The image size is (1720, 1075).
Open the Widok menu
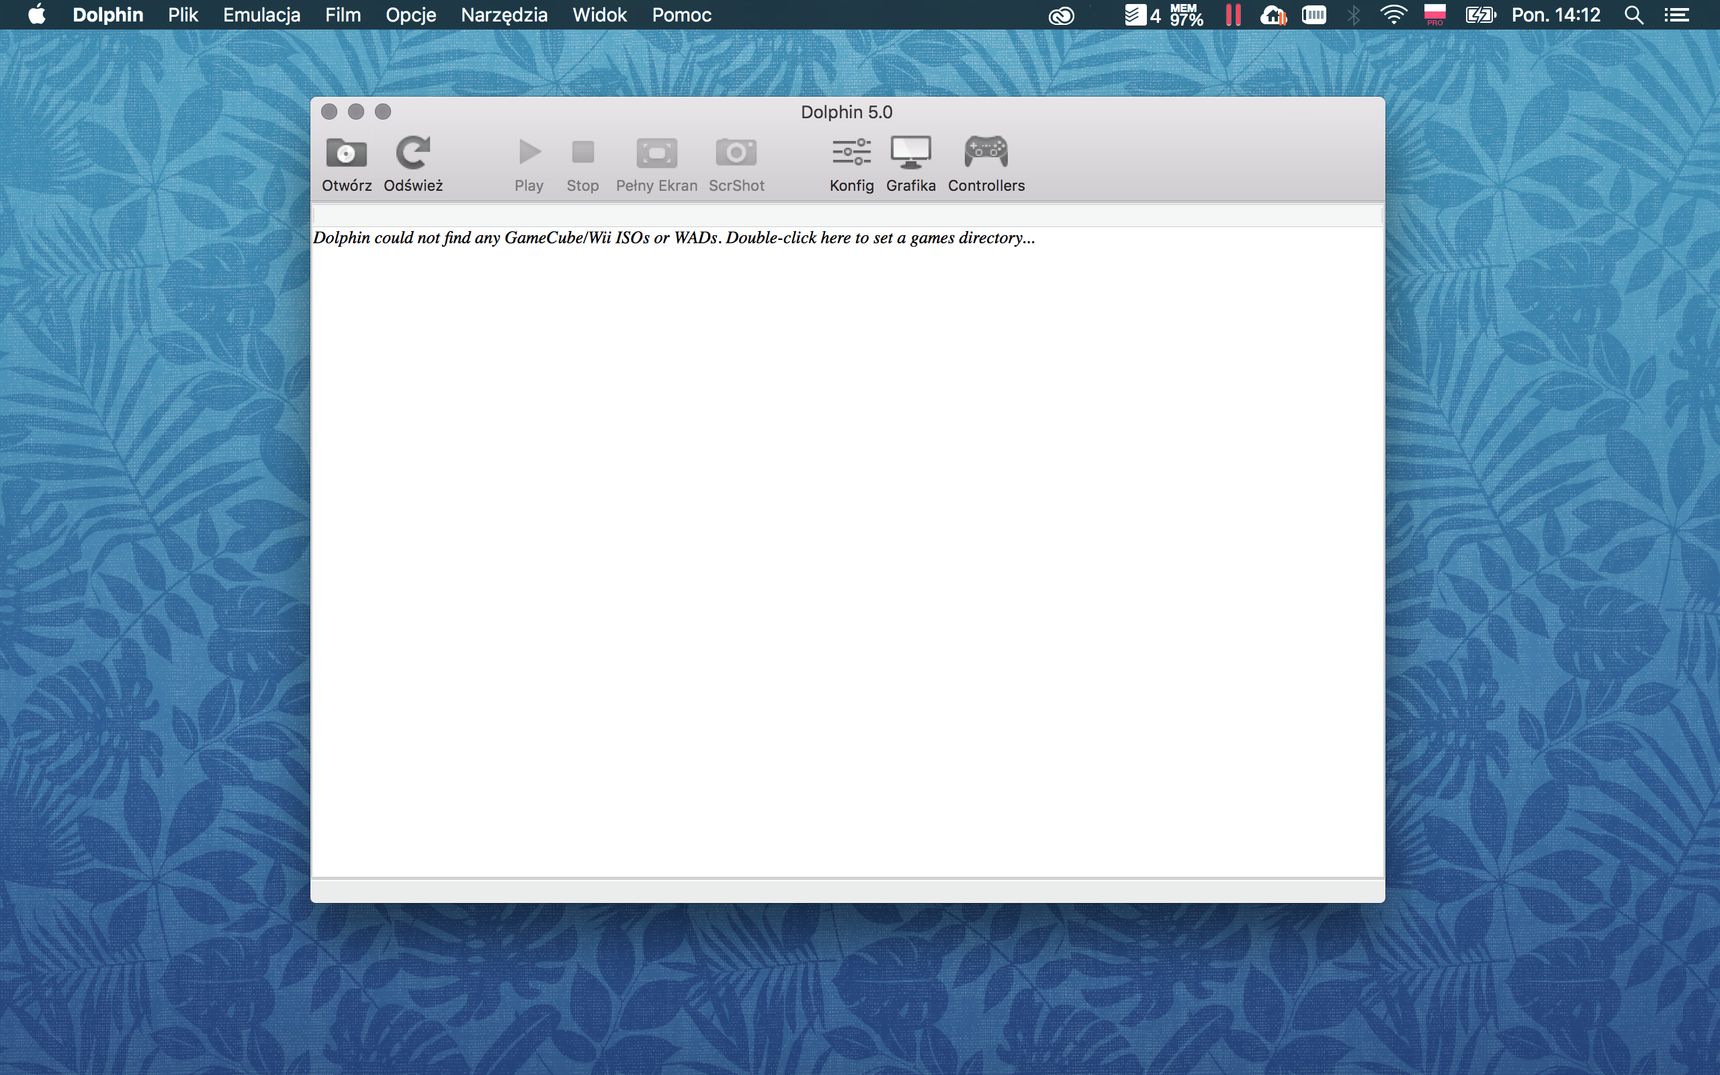tap(600, 15)
